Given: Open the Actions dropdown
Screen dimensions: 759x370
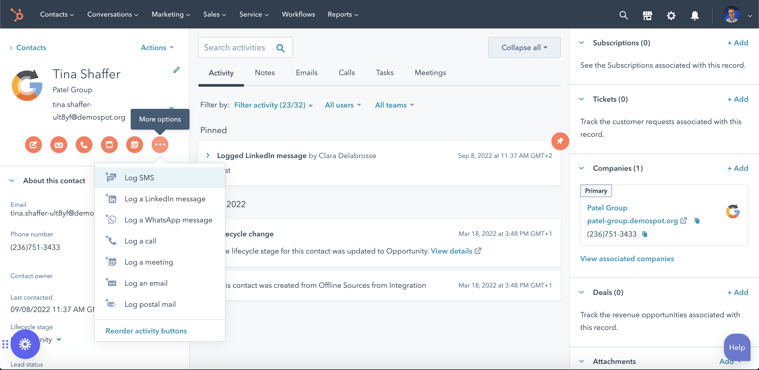Looking at the screenshot, I should tap(157, 47).
